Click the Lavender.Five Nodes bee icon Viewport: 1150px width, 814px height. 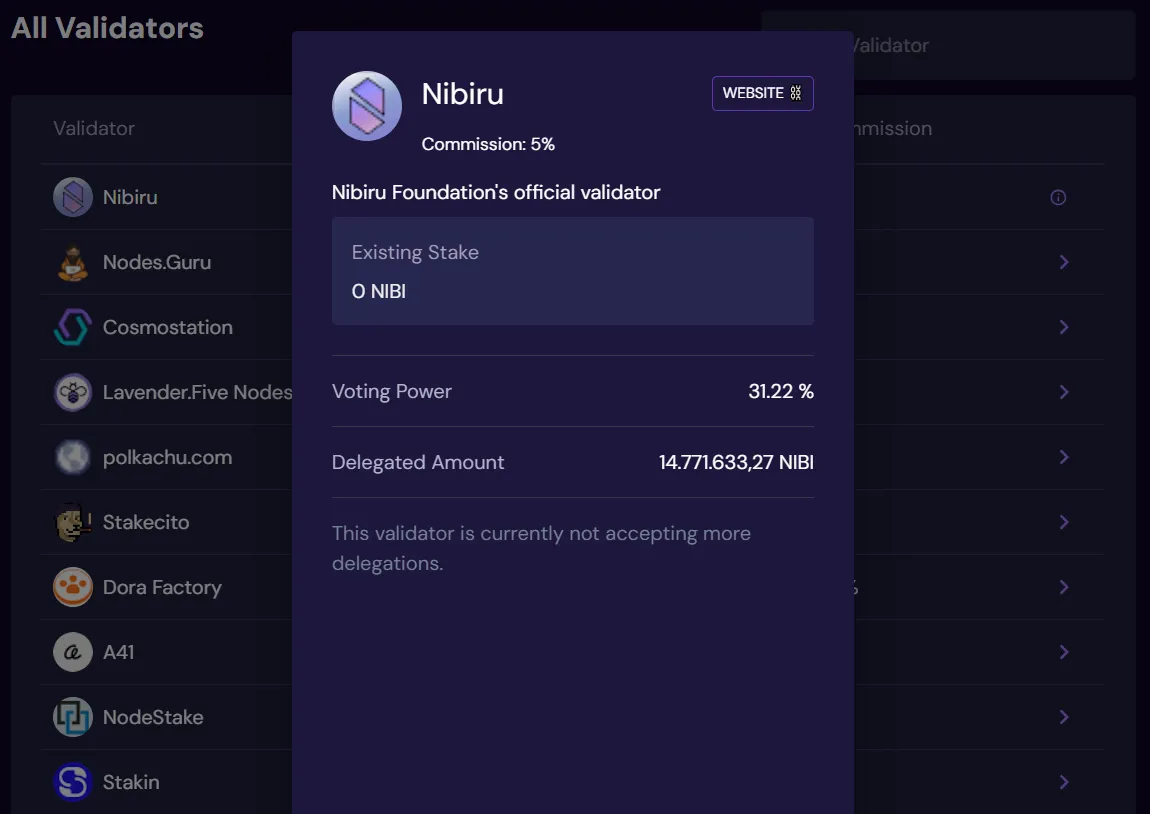point(73,392)
